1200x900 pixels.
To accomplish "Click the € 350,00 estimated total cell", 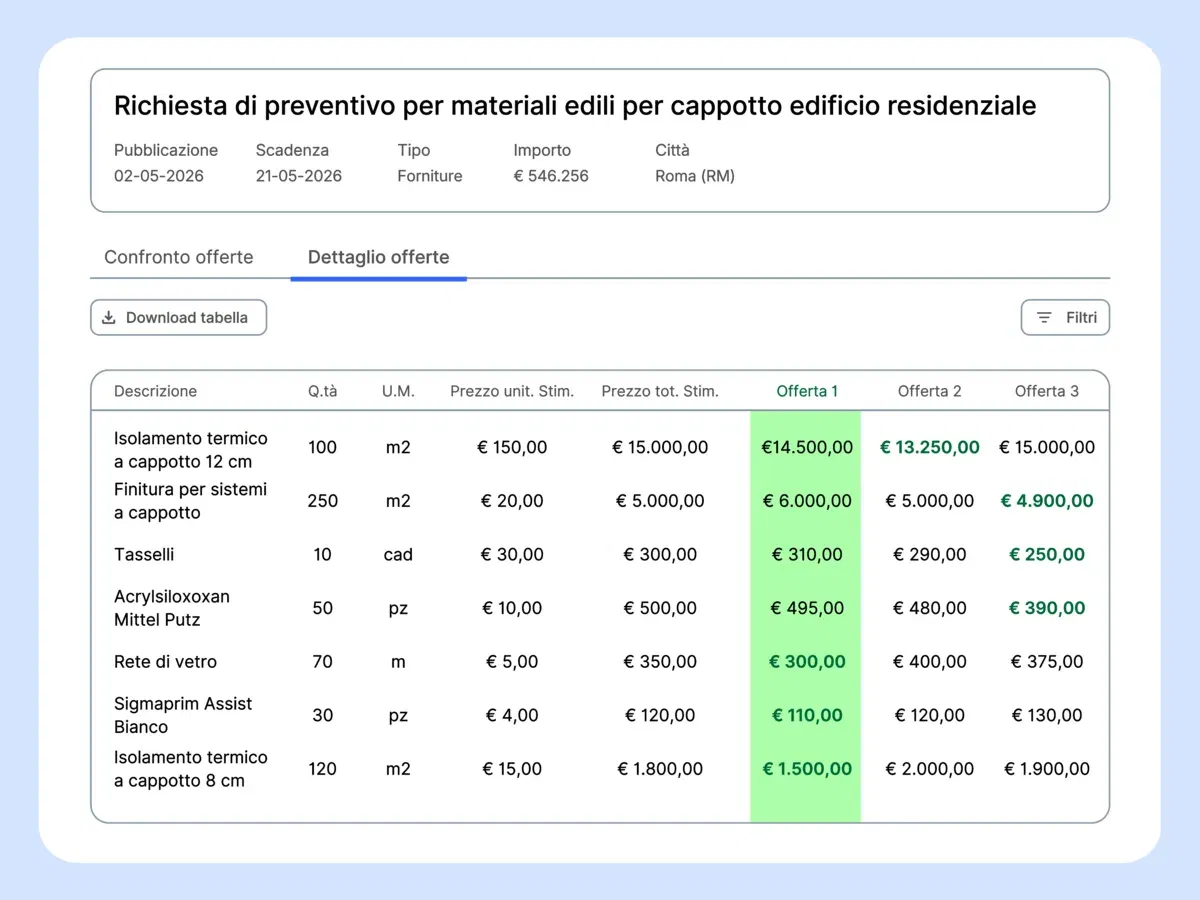I will pos(660,661).
